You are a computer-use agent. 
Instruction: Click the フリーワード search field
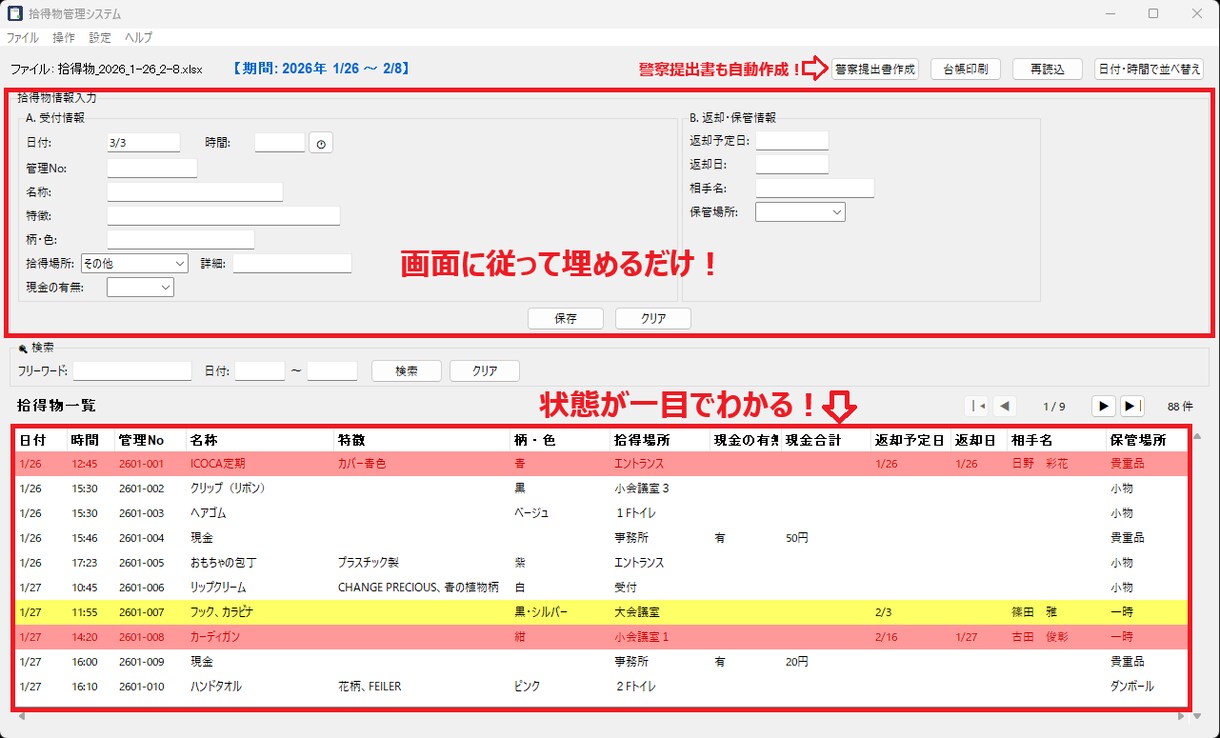click(x=132, y=371)
